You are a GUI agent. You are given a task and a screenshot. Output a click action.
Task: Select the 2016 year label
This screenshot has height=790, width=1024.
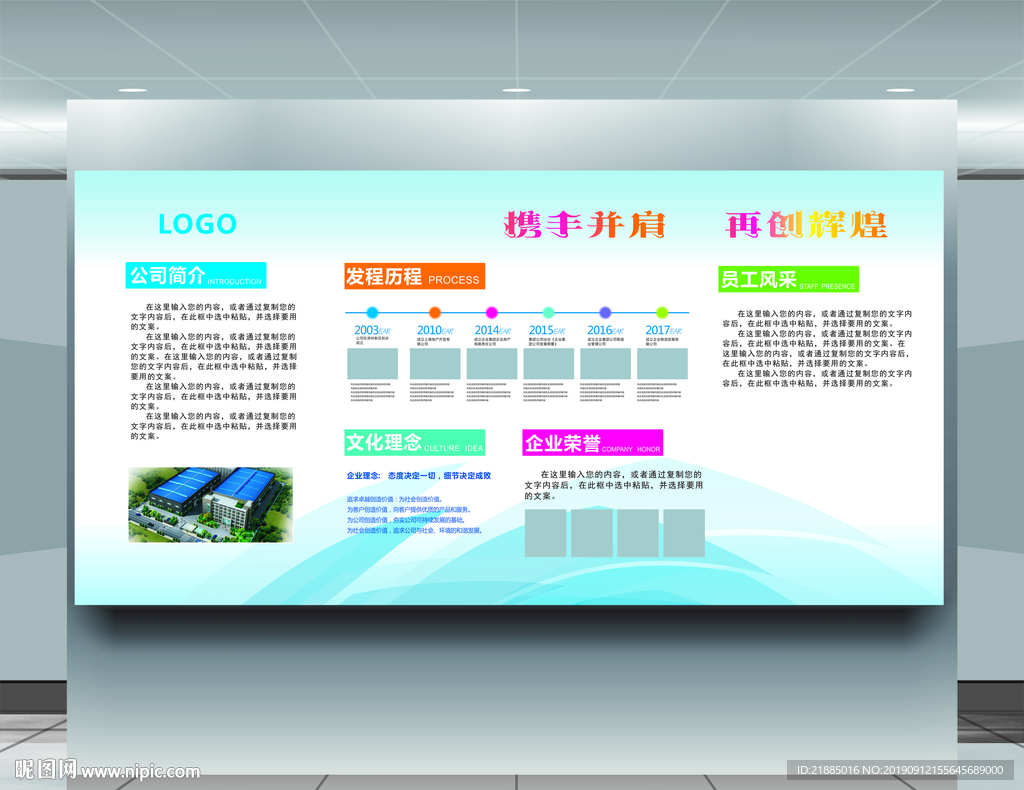pos(605,330)
